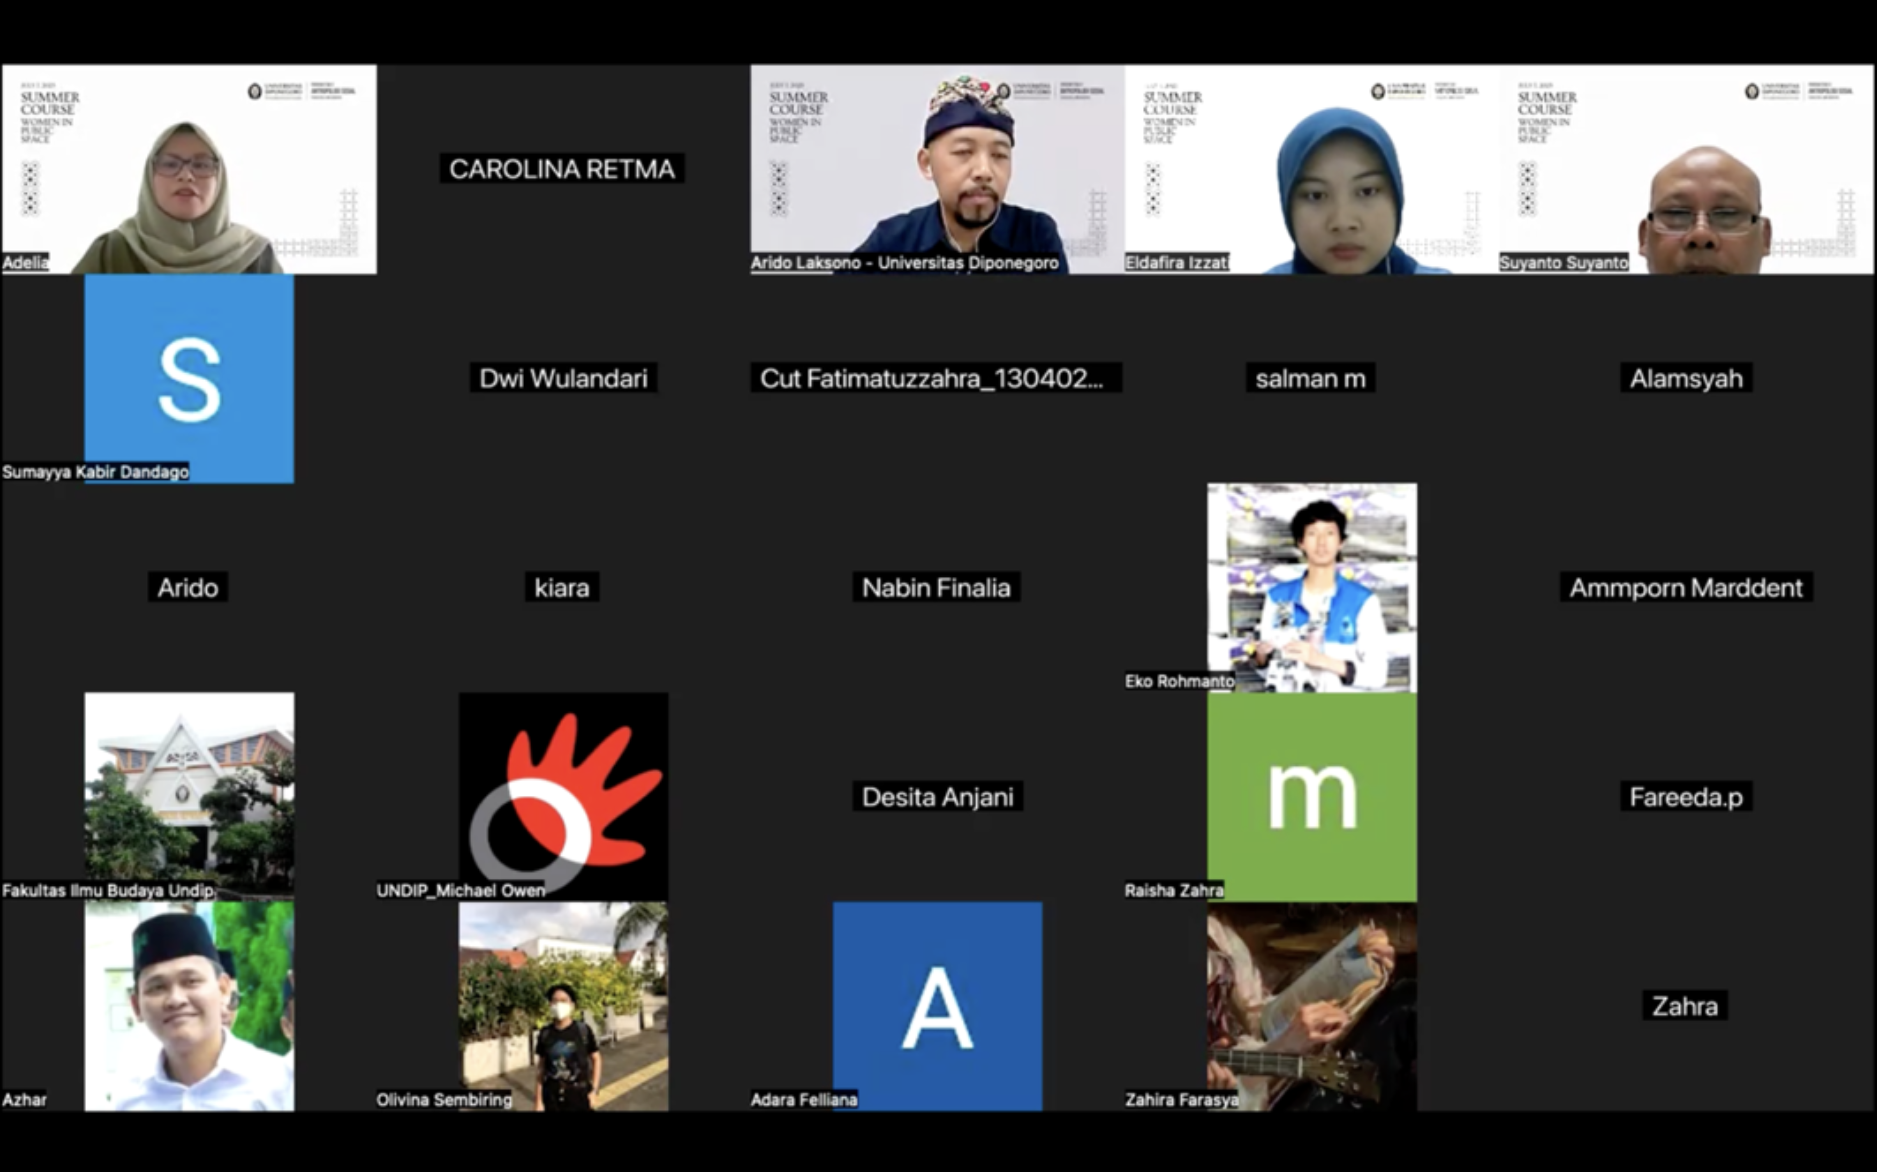Click the blue 'S' avatar of Sumayya Kabir Dandago
Screen dimensions: 1877x1172
click(x=189, y=379)
